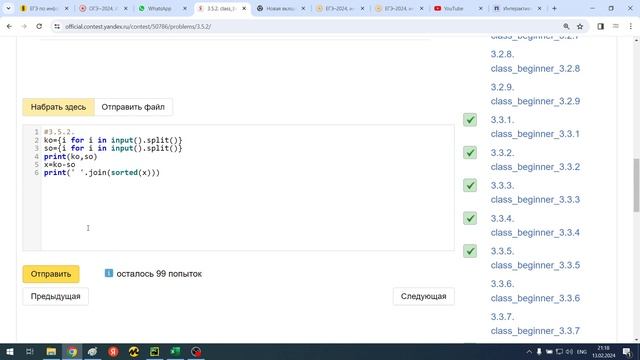The width and height of the screenshot is (640, 360).
Task: Open File Explorer from the taskbar
Action: coord(51,351)
